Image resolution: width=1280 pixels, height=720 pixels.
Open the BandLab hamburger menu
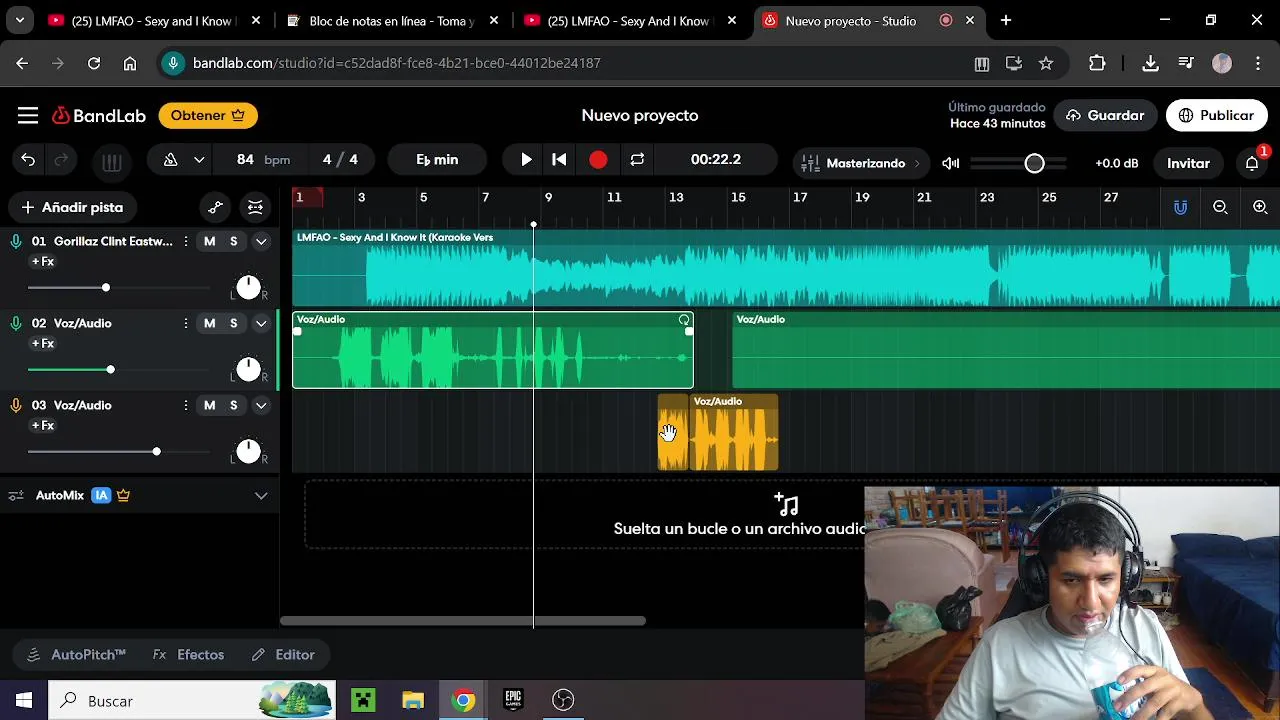(28, 116)
